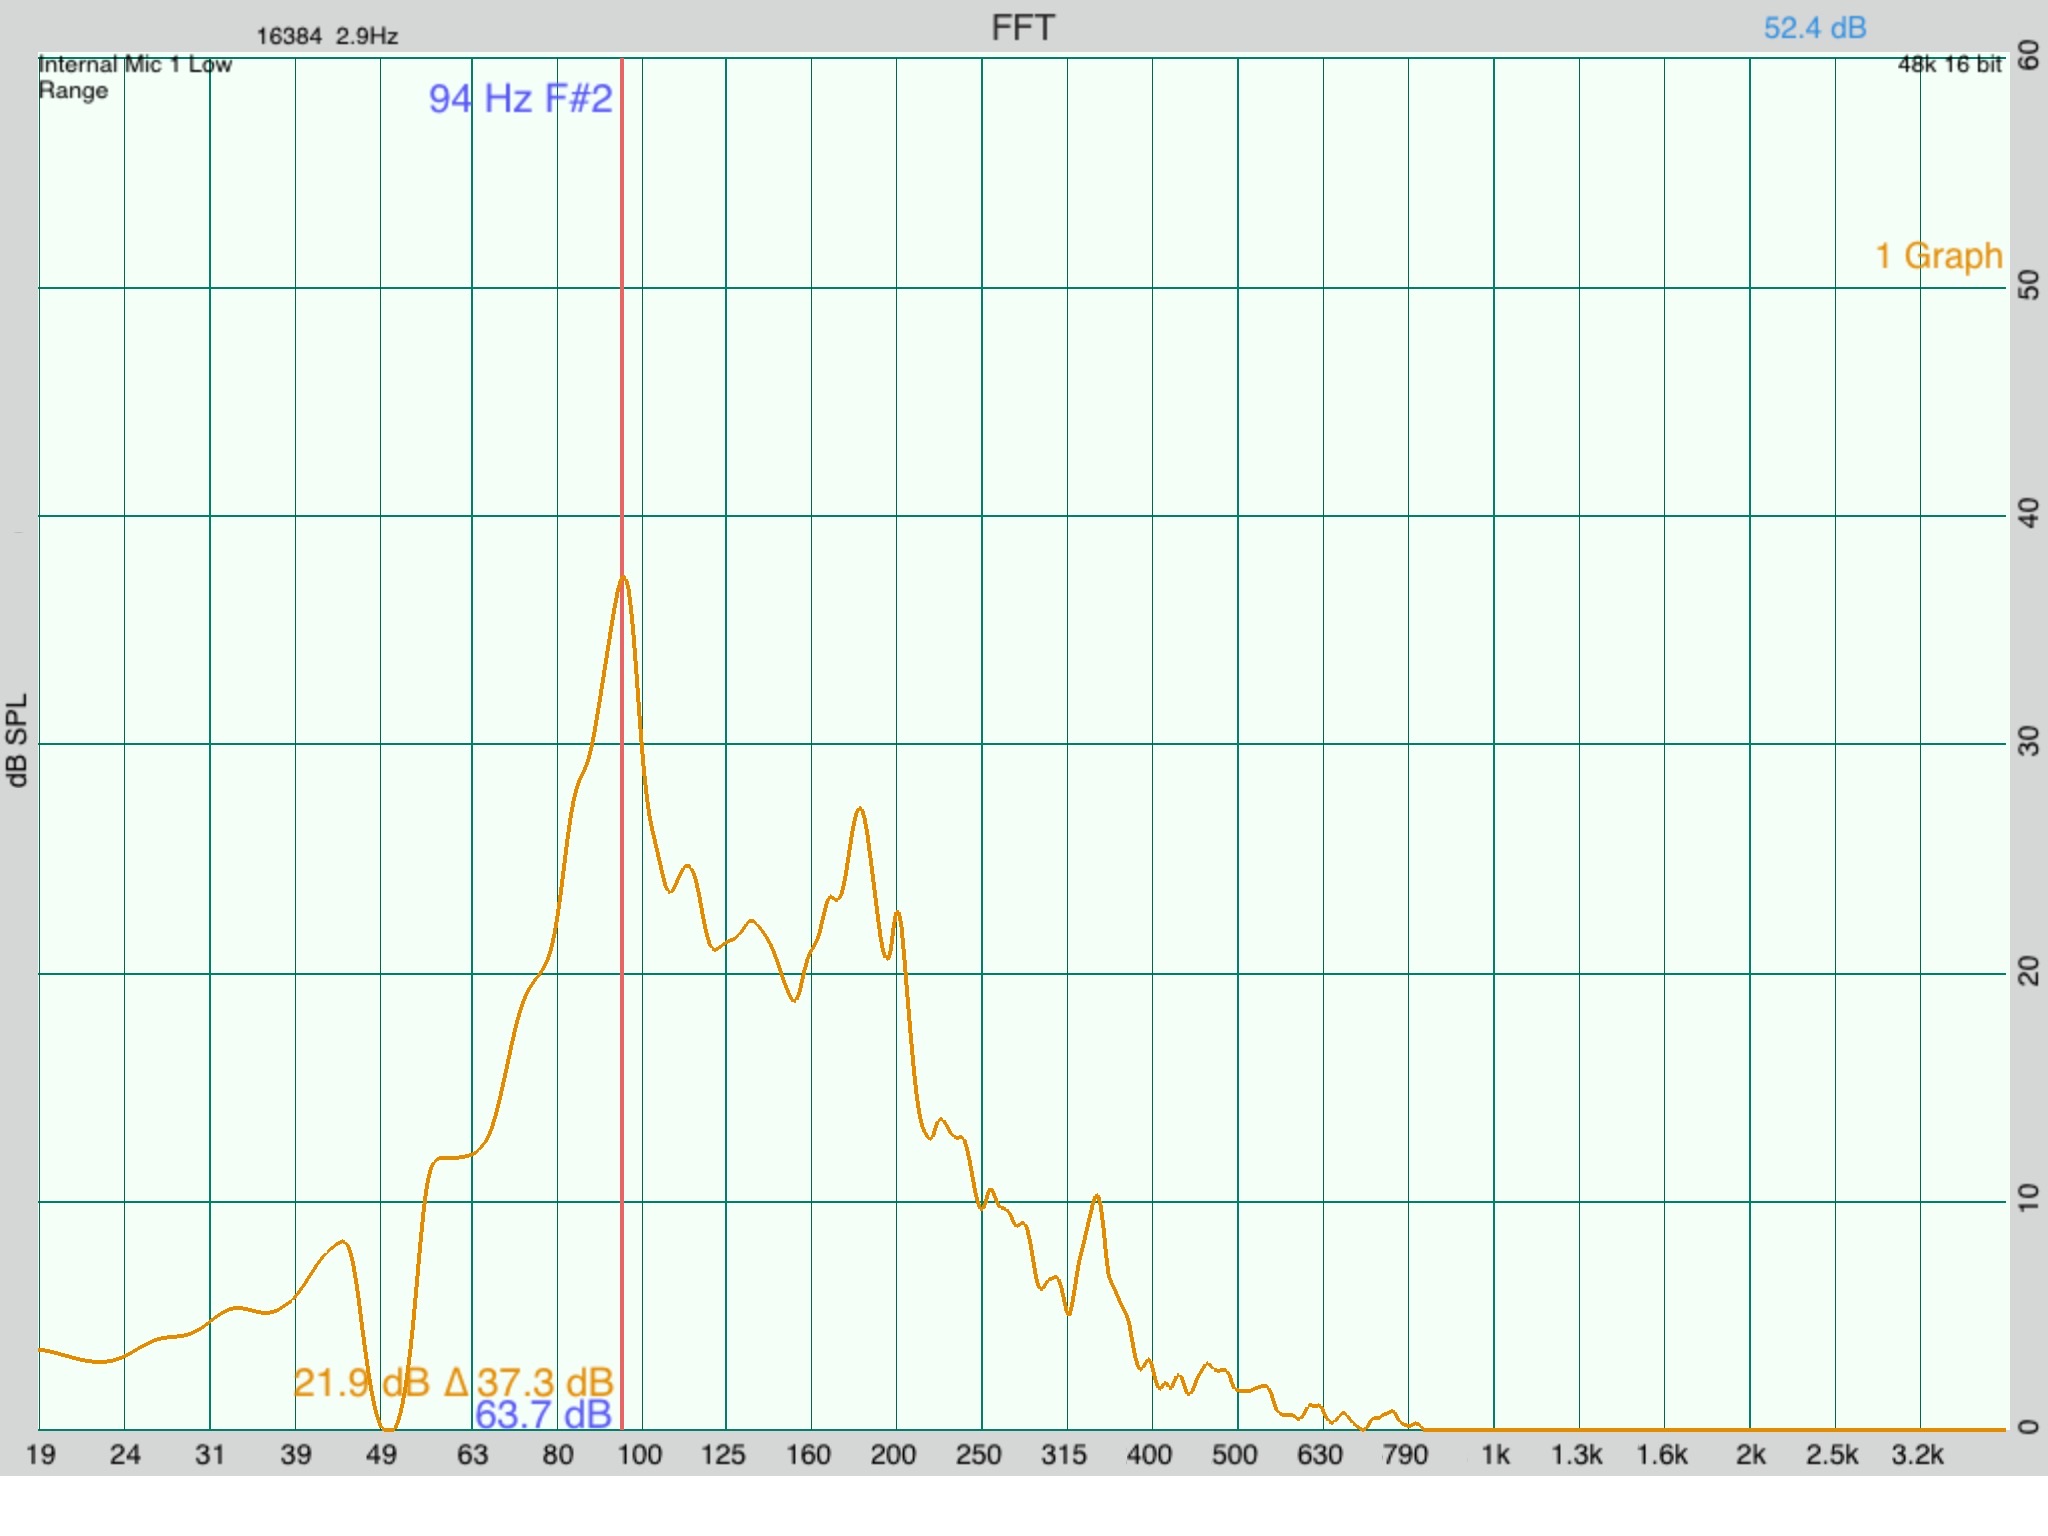This screenshot has width=2048, height=1536.
Task: Click the 'dB SPL' axis label
Action: coord(17,740)
